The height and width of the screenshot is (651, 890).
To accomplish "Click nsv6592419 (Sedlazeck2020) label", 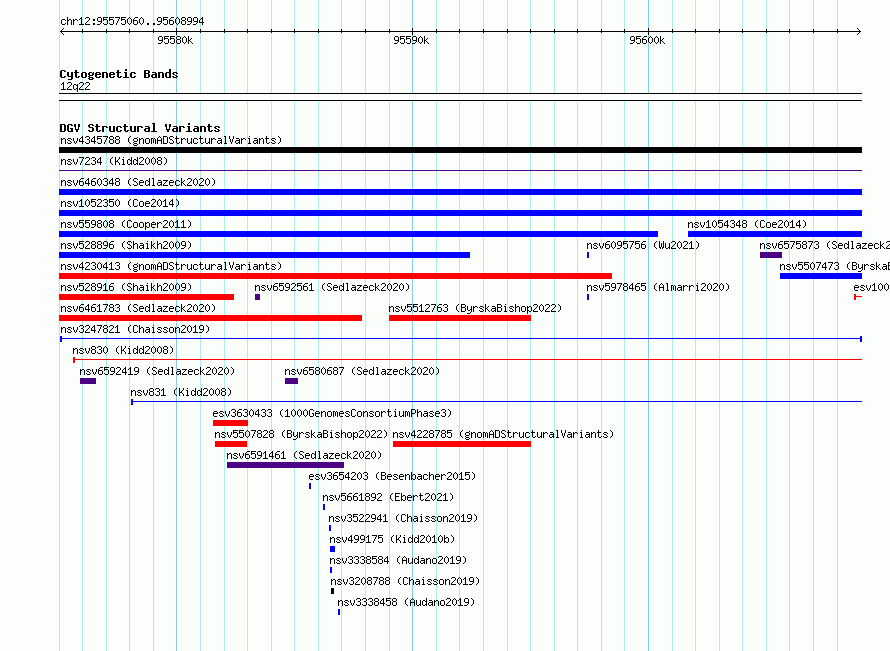I will pyautogui.click(x=157, y=371).
